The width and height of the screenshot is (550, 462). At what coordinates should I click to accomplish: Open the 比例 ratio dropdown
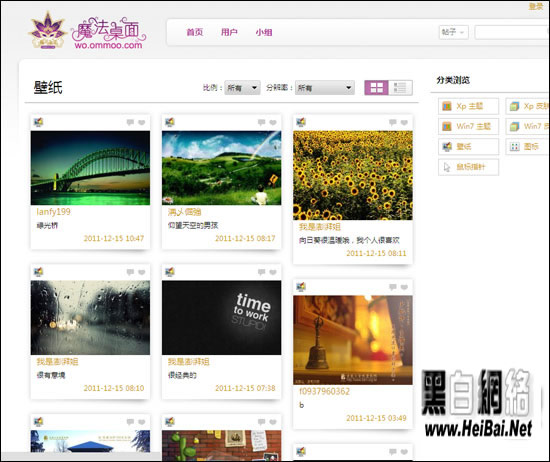pyautogui.click(x=242, y=88)
